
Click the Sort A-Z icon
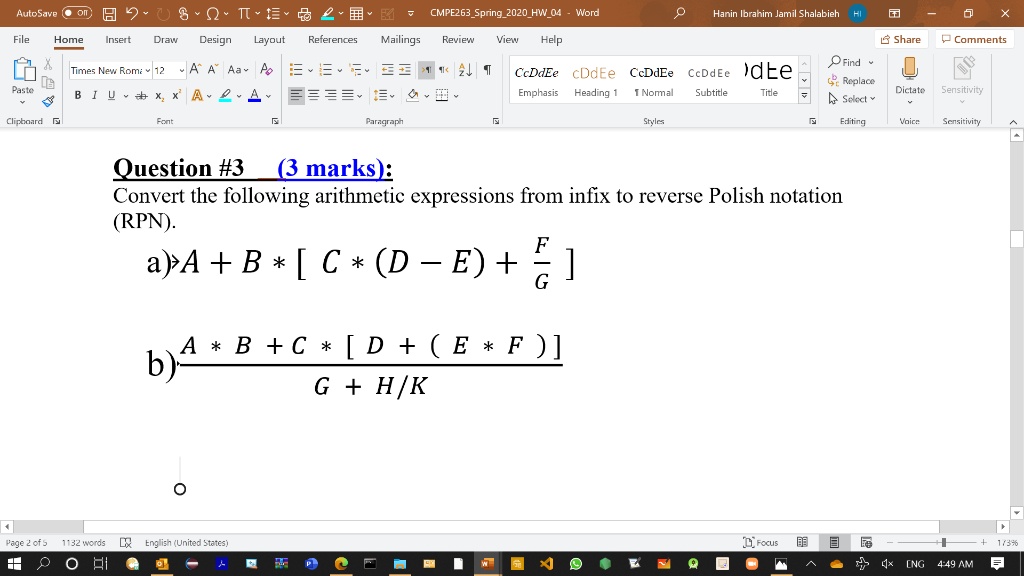(465, 70)
